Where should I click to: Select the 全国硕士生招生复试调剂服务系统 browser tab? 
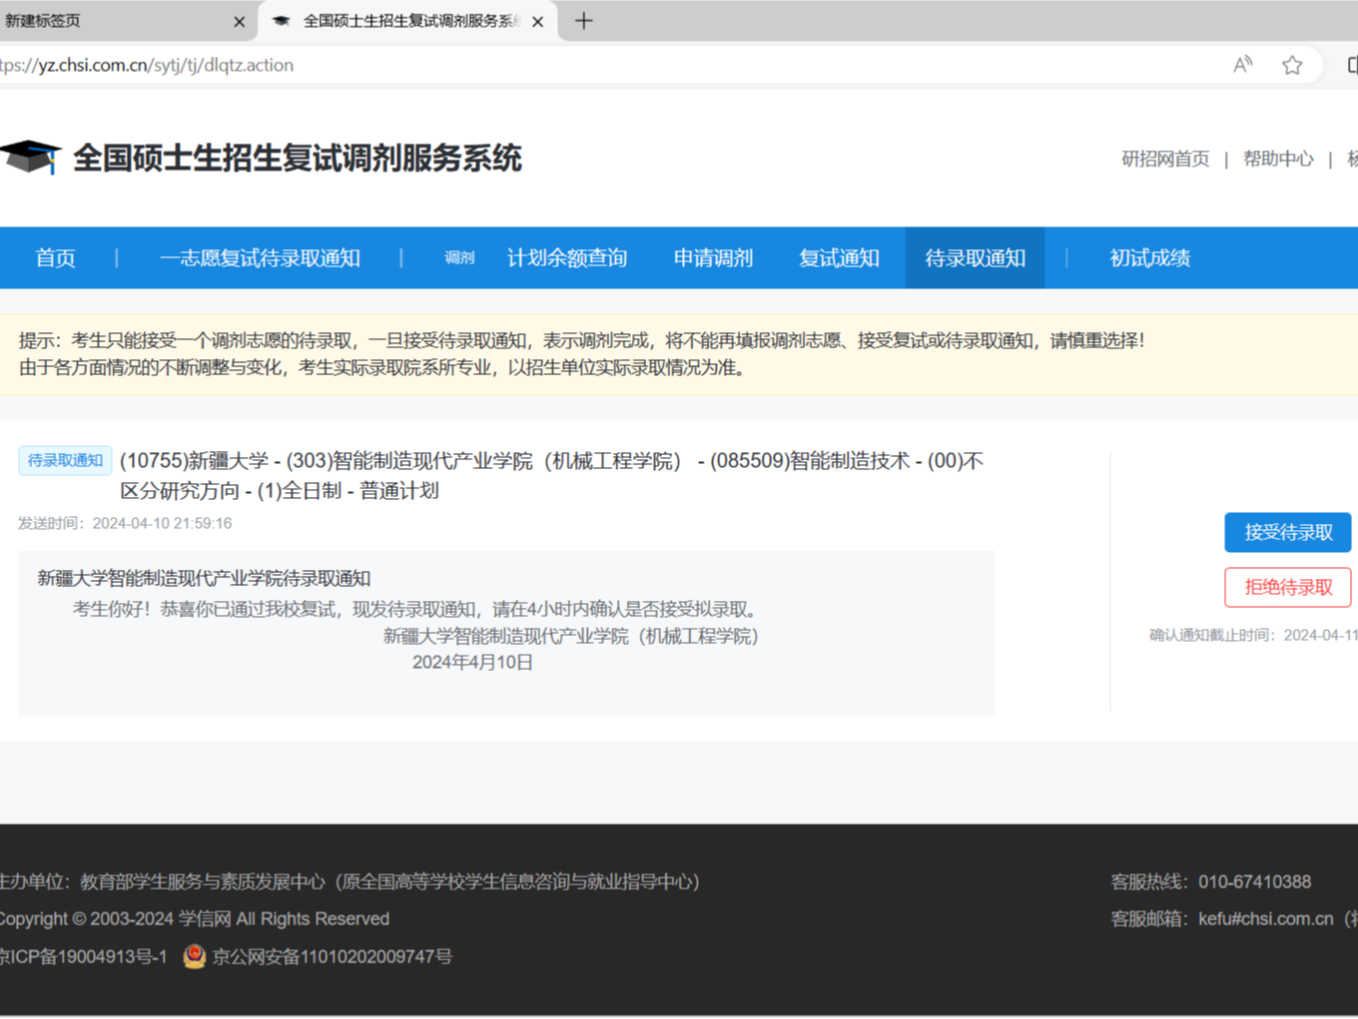(408, 21)
